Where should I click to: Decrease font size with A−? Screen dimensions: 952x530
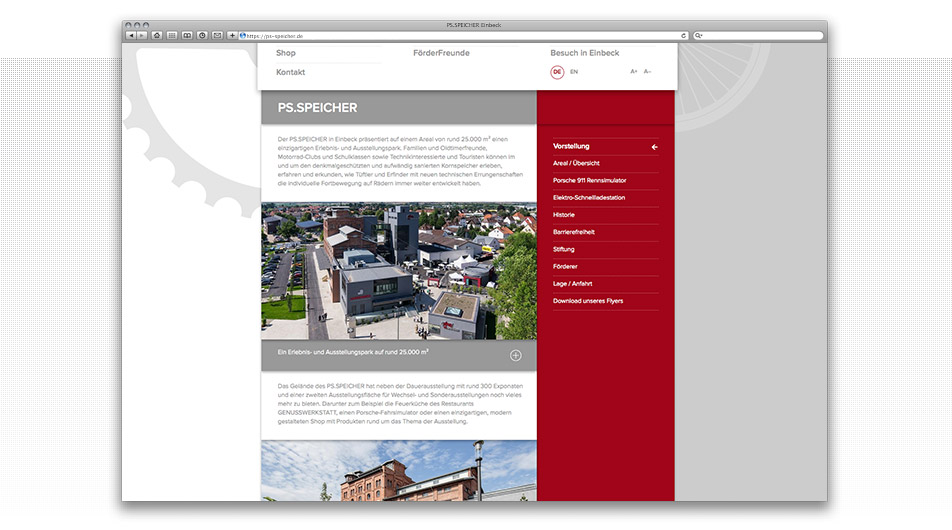tap(648, 72)
